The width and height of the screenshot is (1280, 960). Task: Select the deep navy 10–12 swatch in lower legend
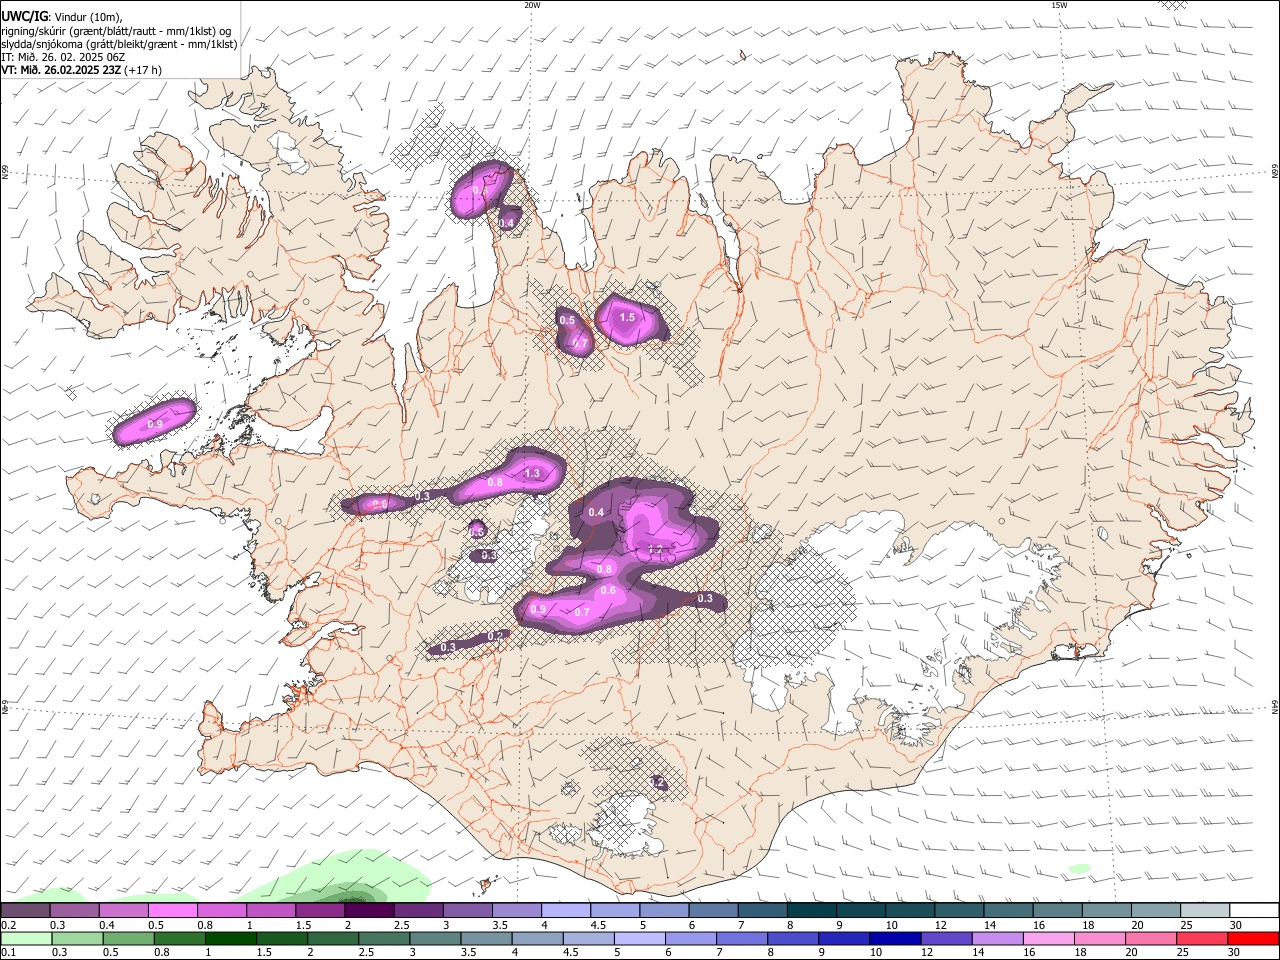(897, 939)
